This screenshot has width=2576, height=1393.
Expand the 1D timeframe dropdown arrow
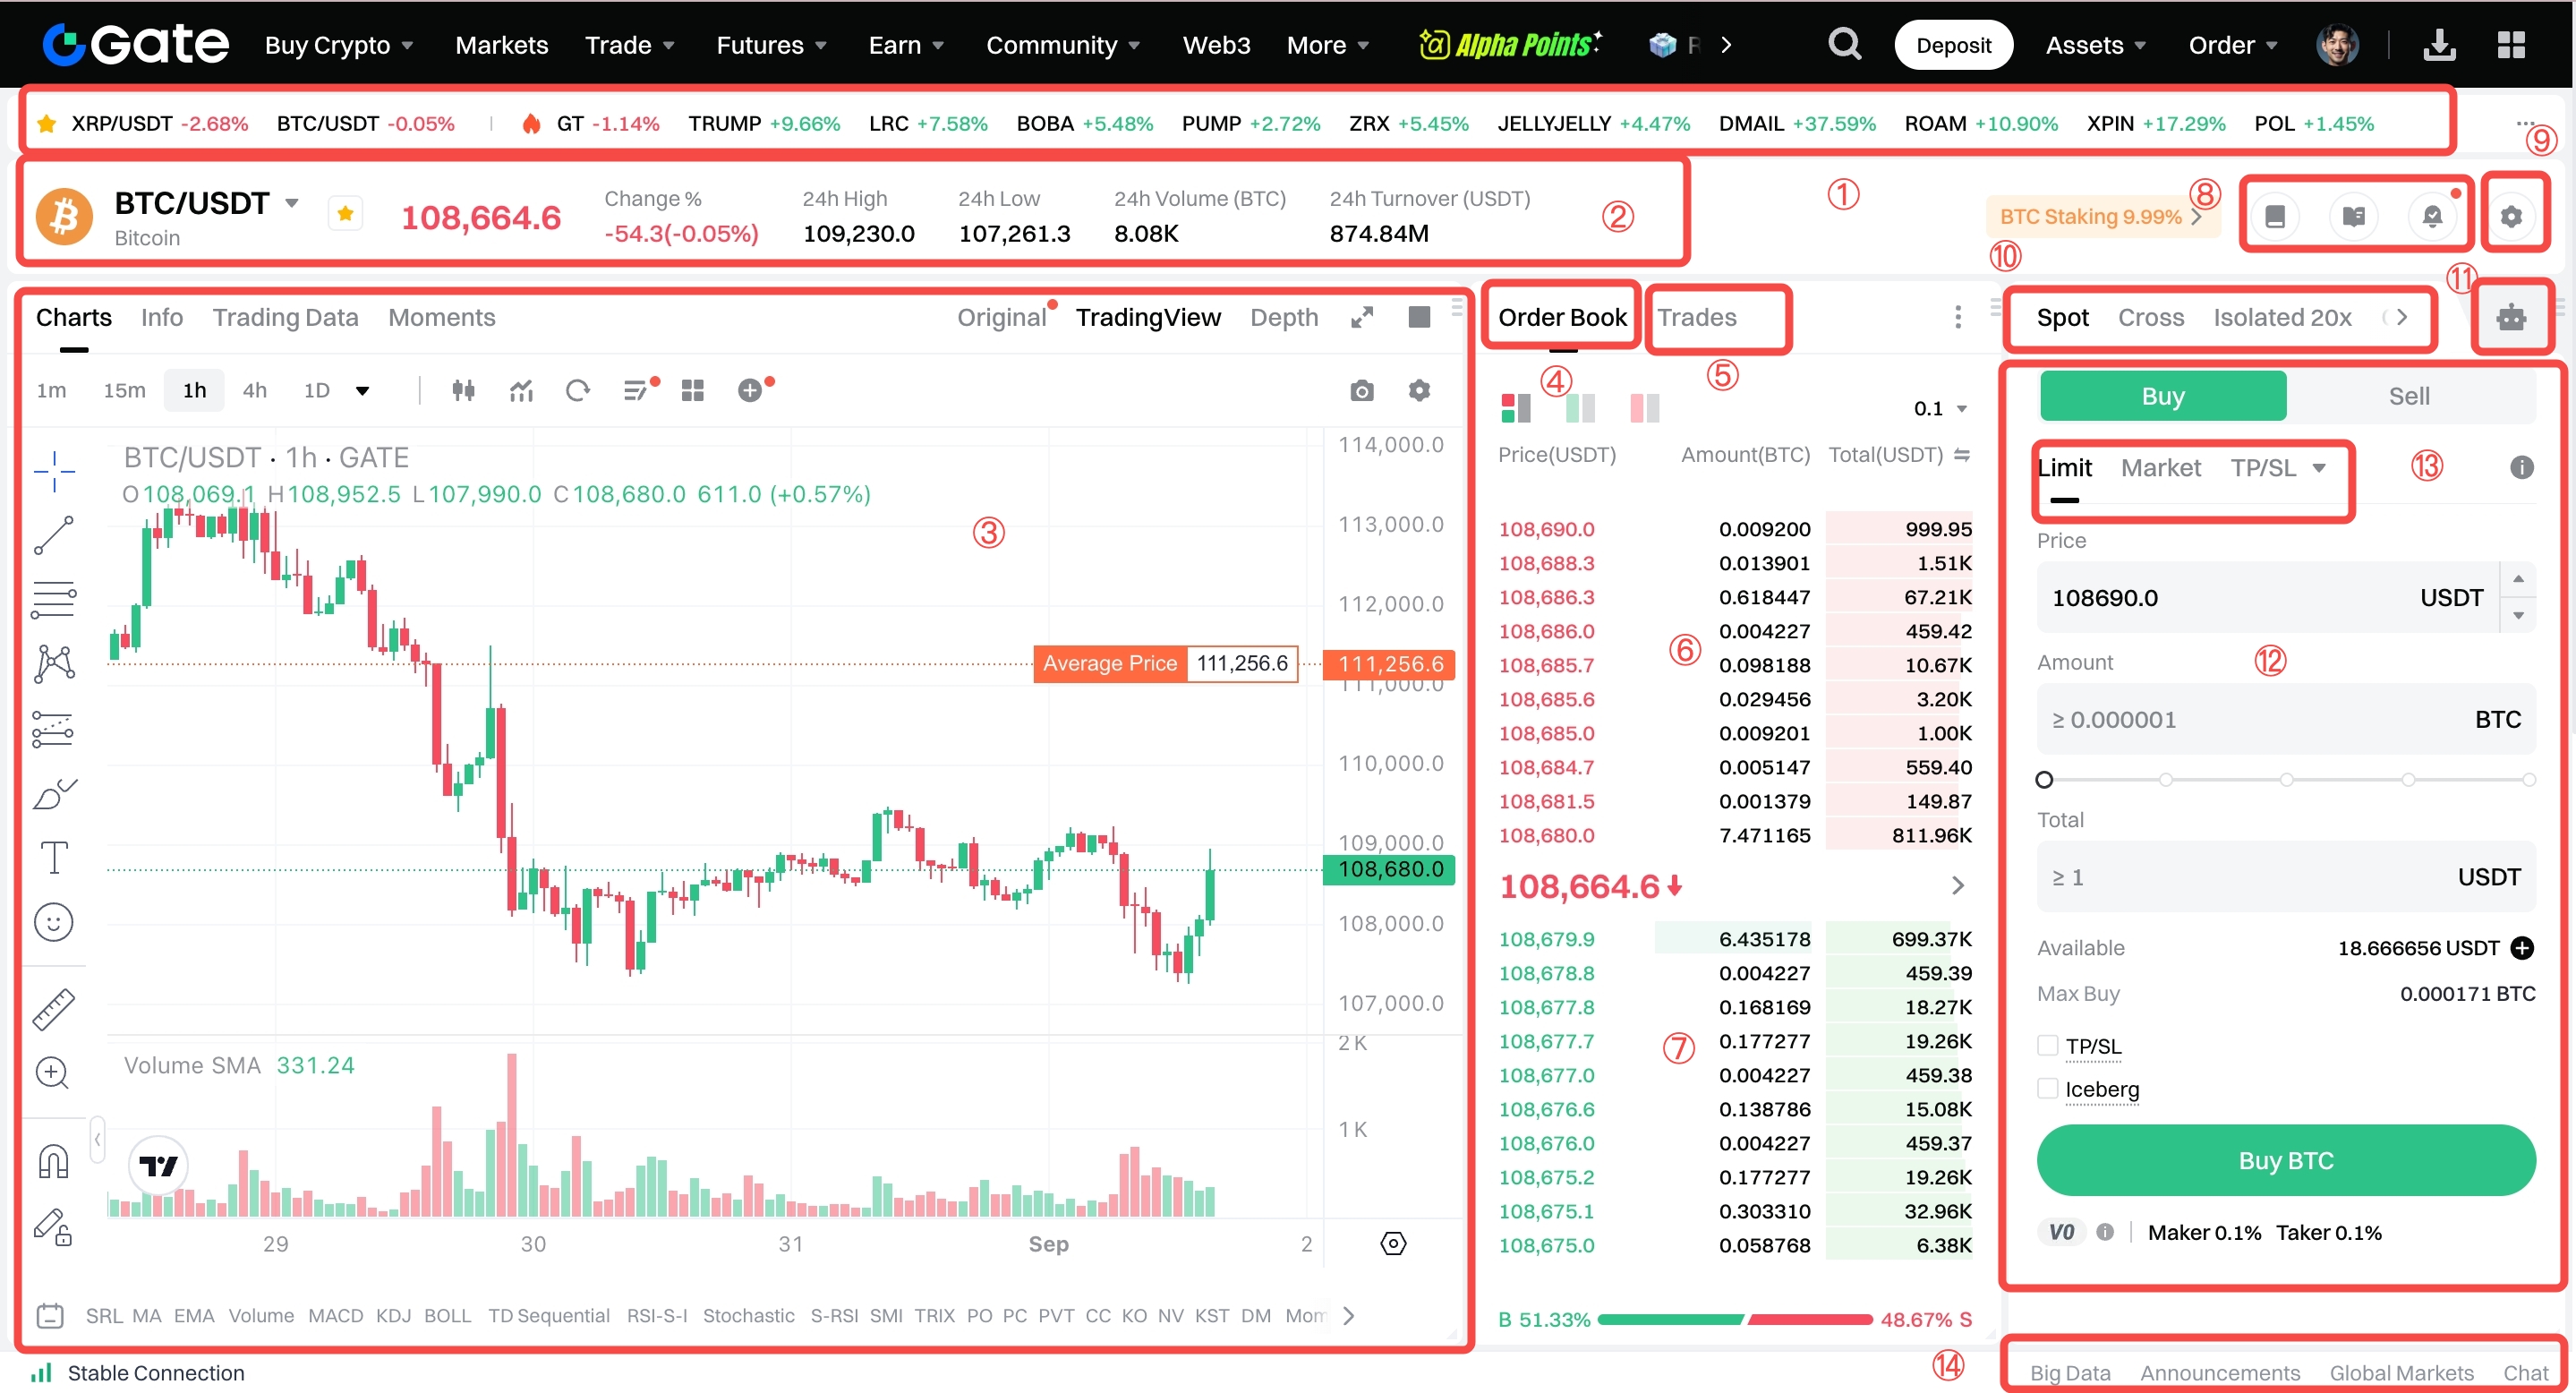363,391
